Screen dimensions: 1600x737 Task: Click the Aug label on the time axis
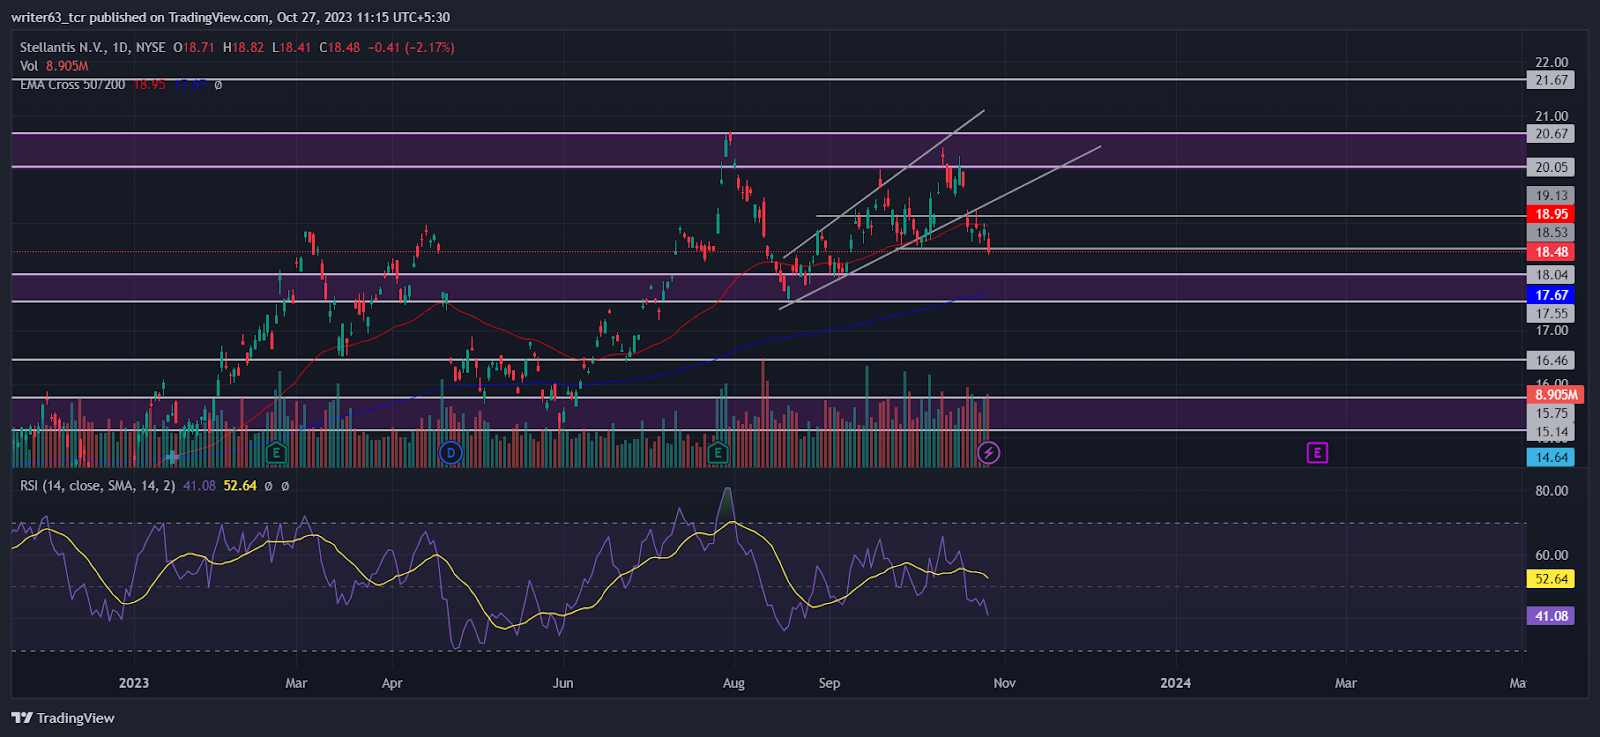click(x=734, y=683)
